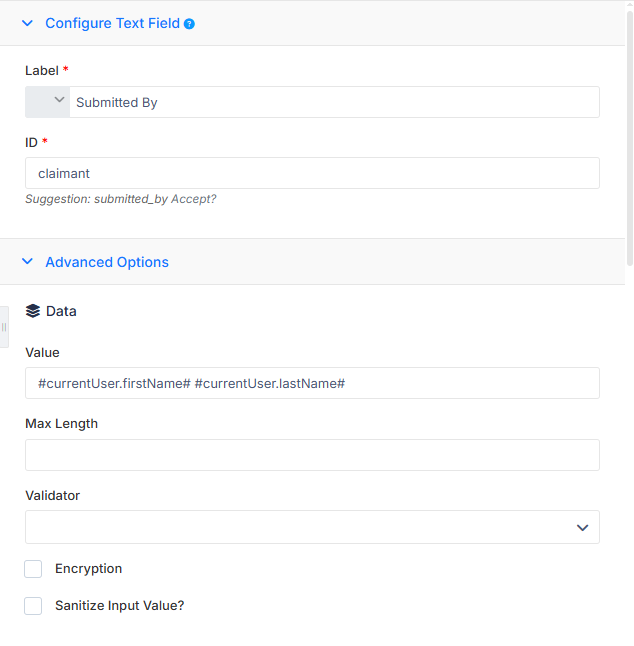Open the Validator combo box
Image resolution: width=634 pixels, height=646 pixels.
coord(312,527)
